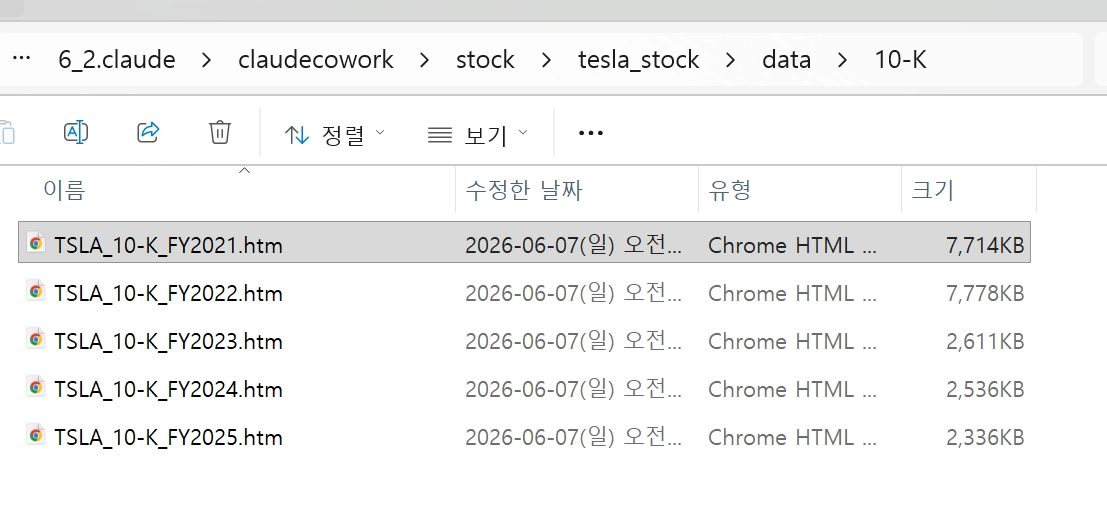
Task: Click the Rename toolbar icon
Action: click(x=76, y=132)
